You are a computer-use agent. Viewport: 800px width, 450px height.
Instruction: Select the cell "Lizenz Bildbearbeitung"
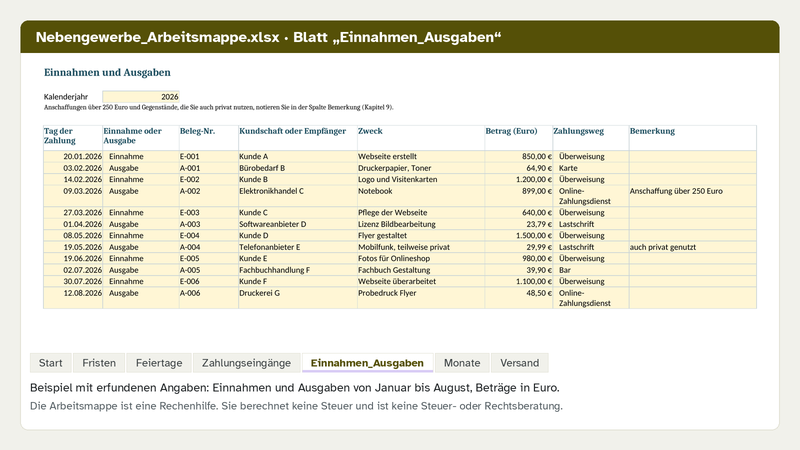(421, 224)
